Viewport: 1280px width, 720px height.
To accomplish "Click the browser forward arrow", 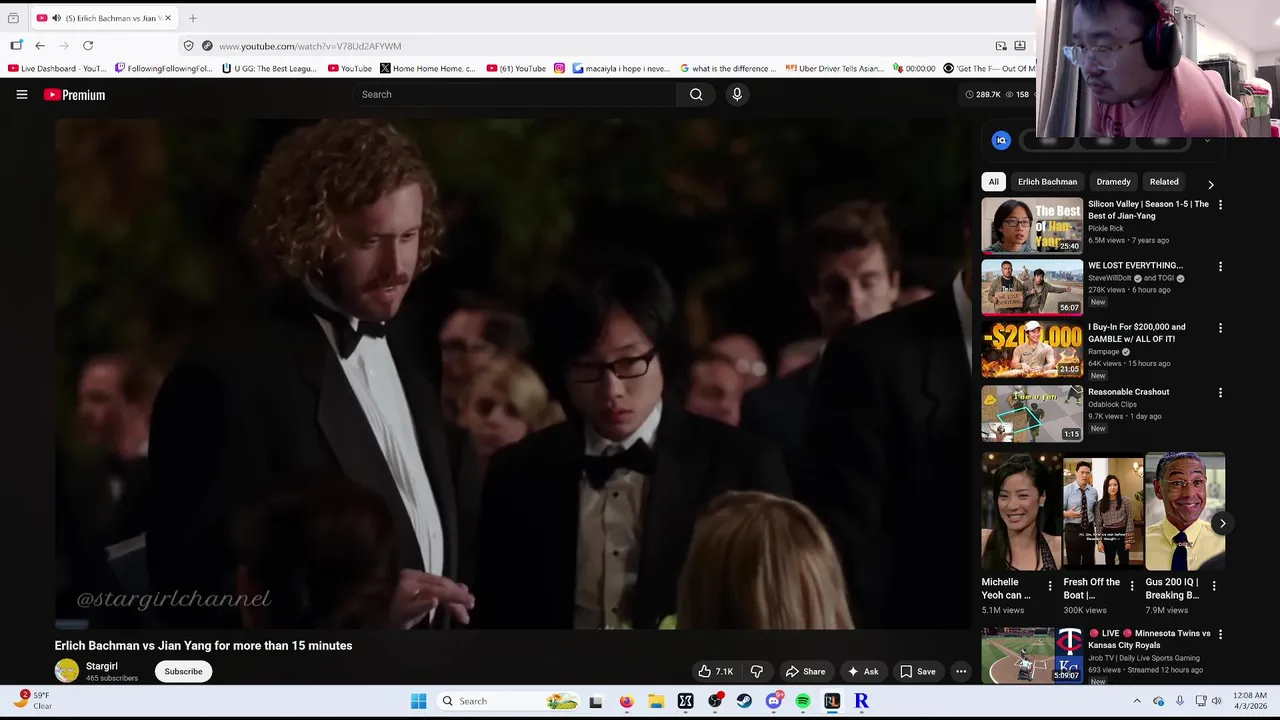I will tap(64, 46).
